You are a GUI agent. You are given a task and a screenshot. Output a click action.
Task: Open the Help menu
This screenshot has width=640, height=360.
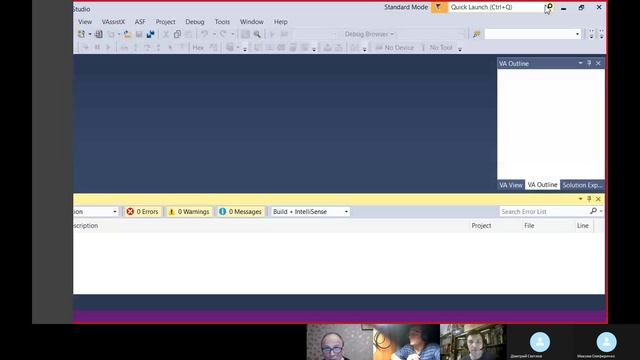[x=280, y=22]
